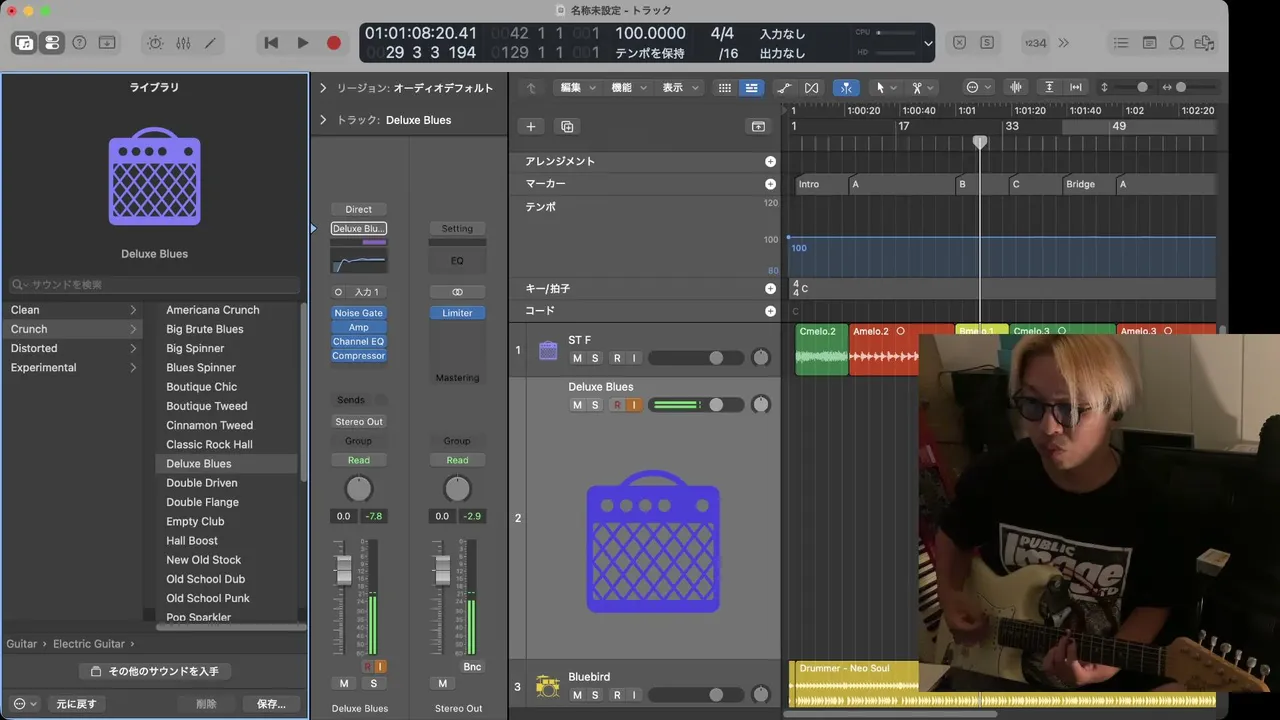Open the 表示 menu
This screenshot has width=1280, height=720.
click(x=680, y=88)
